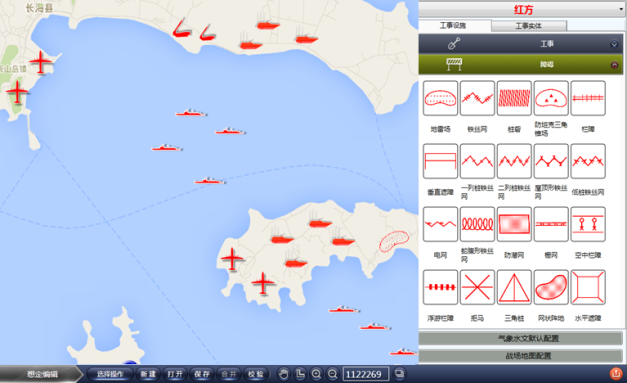Click the zoom in magnifier button

point(316,374)
